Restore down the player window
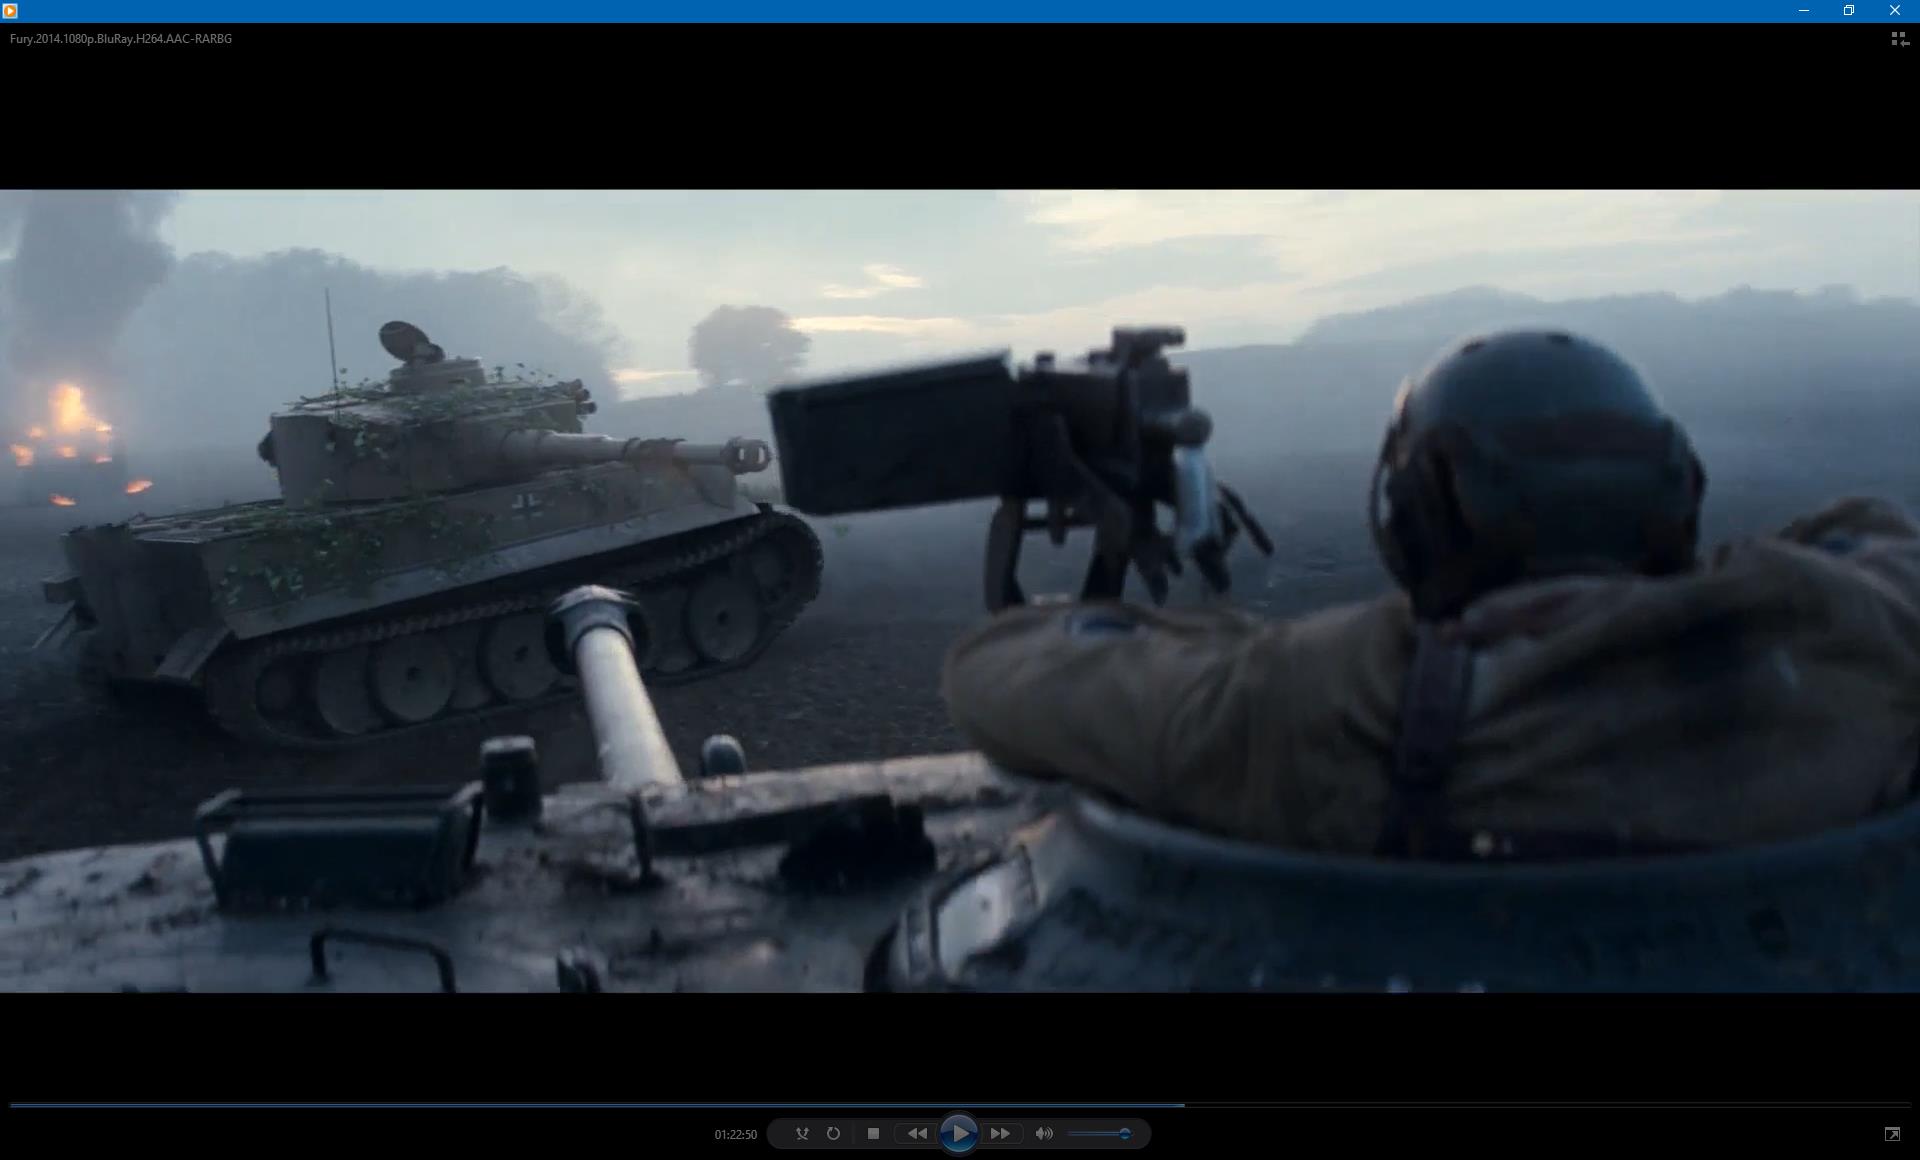The width and height of the screenshot is (1920, 1160). click(1849, 10)
